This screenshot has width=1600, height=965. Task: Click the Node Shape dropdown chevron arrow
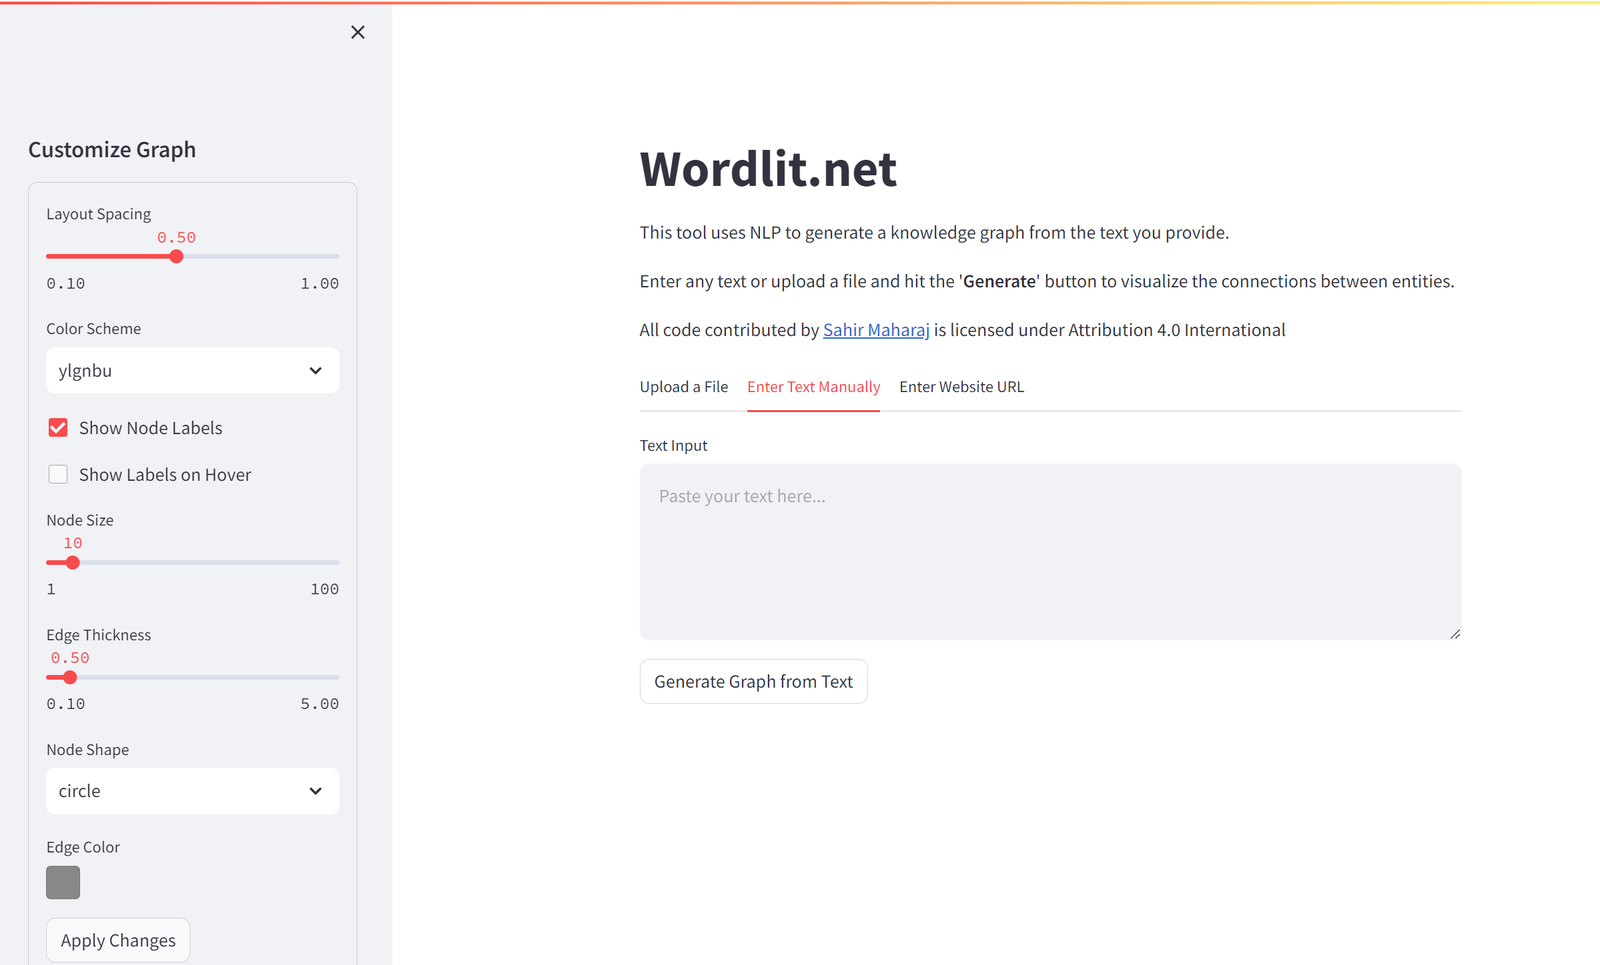(x=316, y=791)
